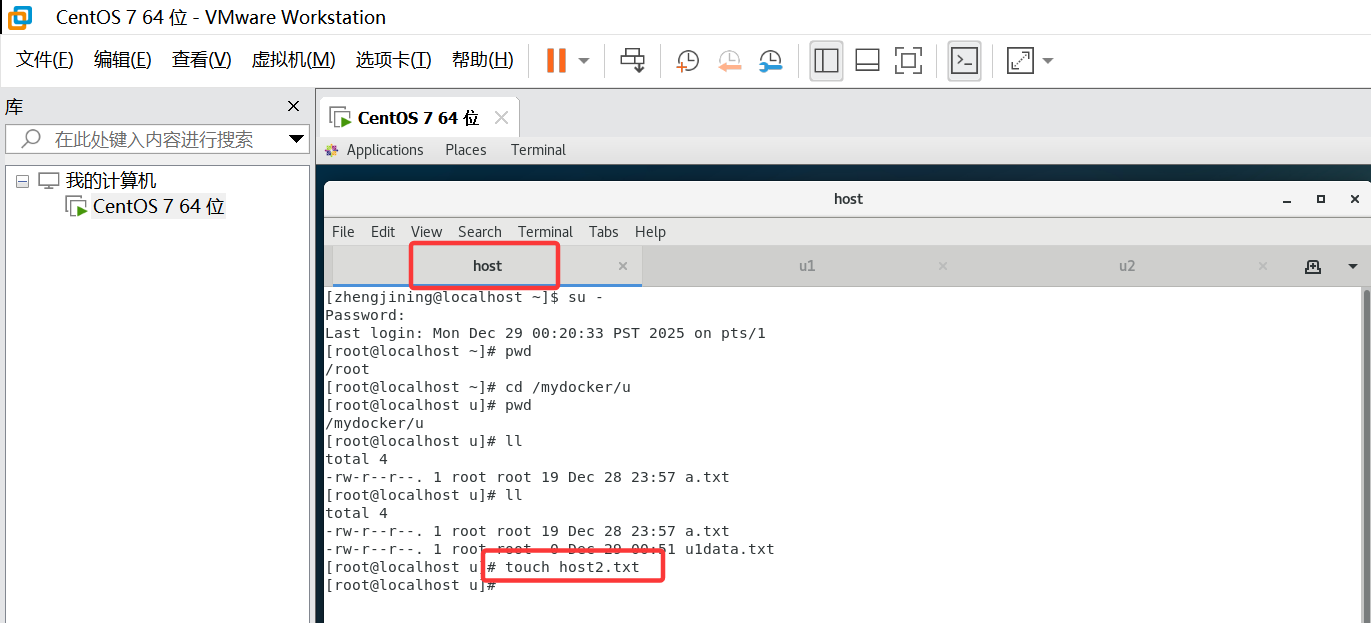
Task: Collapse the 我的计算机 tree node
Action: click(22, 179)
